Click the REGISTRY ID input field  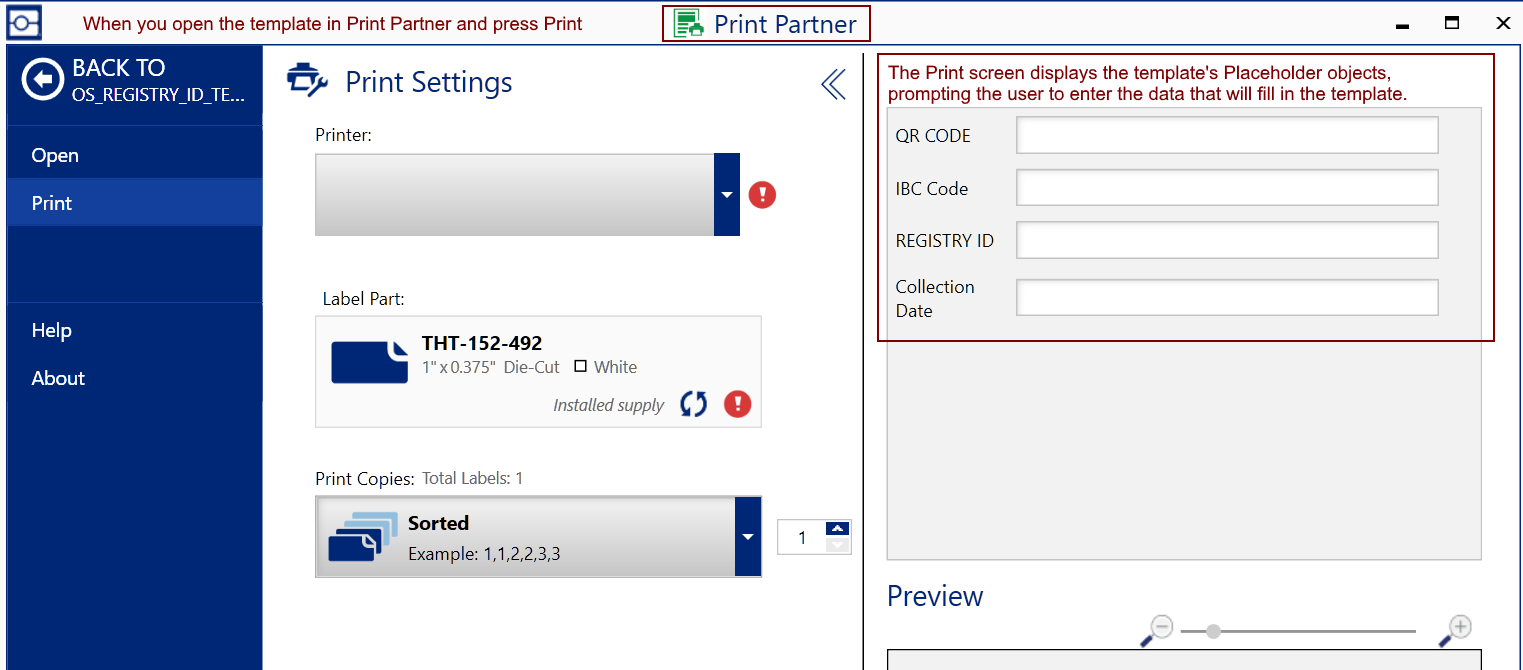(1227, 240)
